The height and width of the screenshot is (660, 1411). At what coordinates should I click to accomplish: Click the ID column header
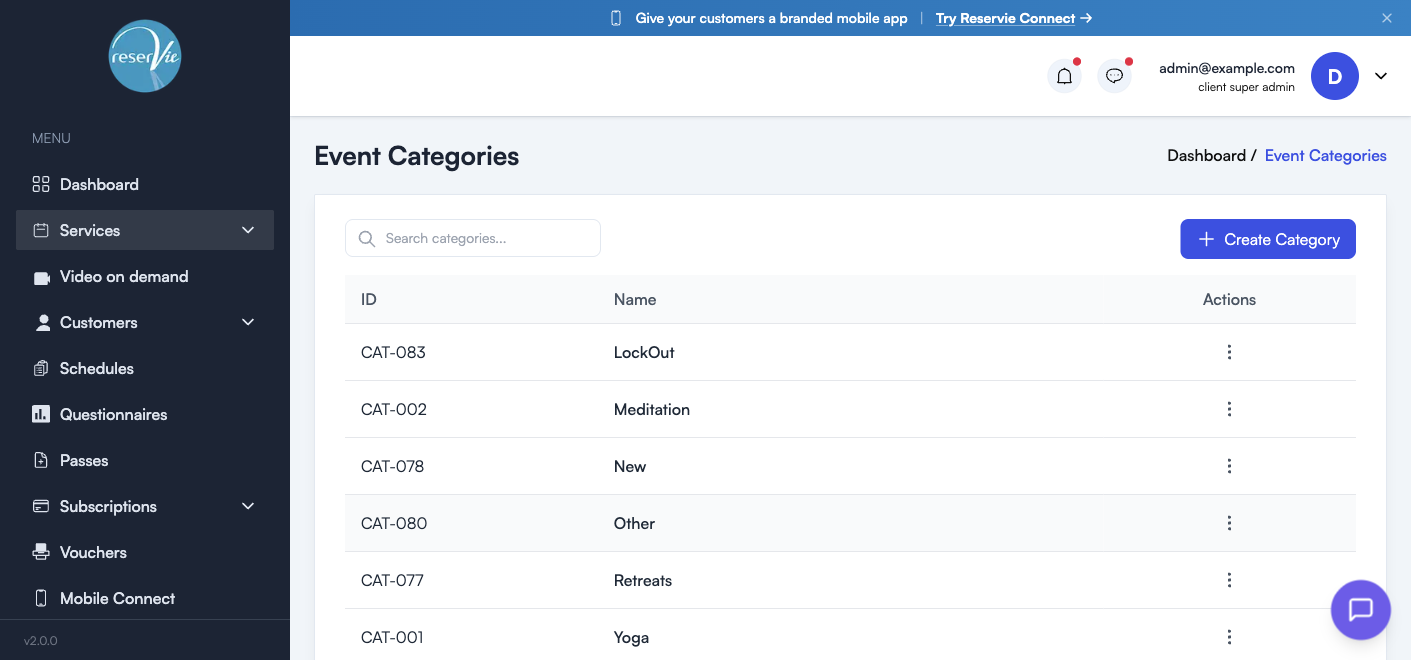point(369,299)
